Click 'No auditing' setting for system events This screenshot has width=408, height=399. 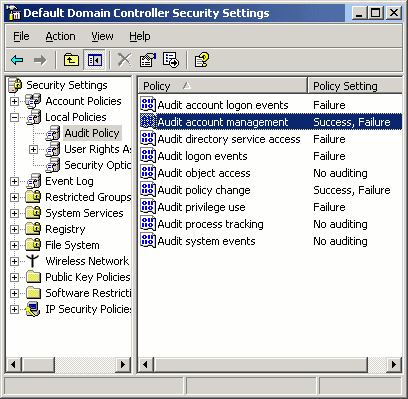tap(340, 241)
